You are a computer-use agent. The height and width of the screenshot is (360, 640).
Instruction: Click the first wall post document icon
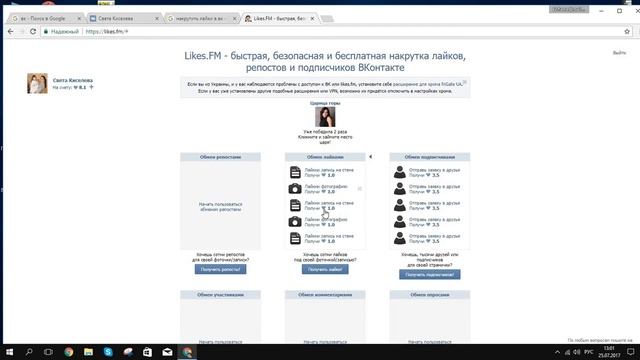(x=295, y=172)
